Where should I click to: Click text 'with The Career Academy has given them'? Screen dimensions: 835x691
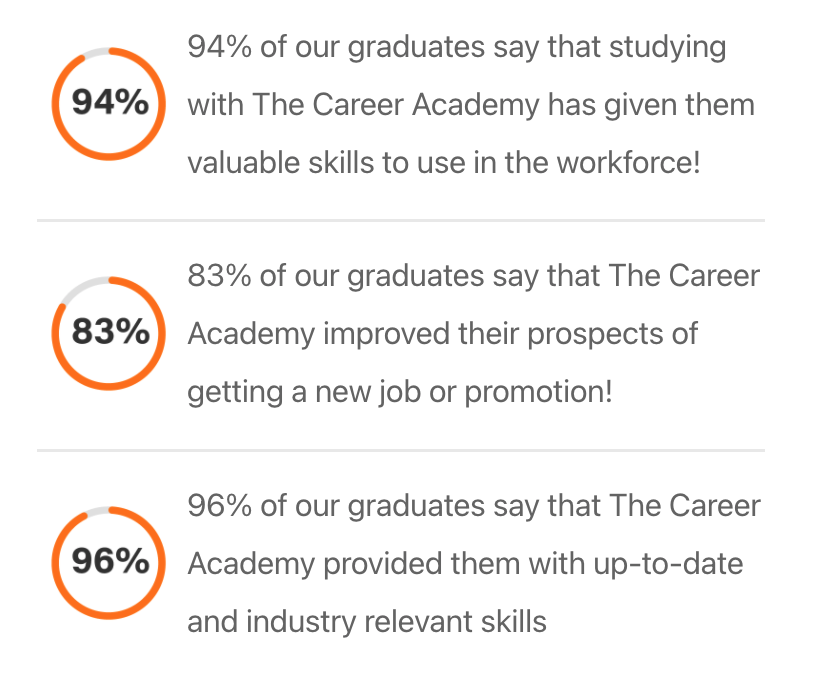pos(471,104)
